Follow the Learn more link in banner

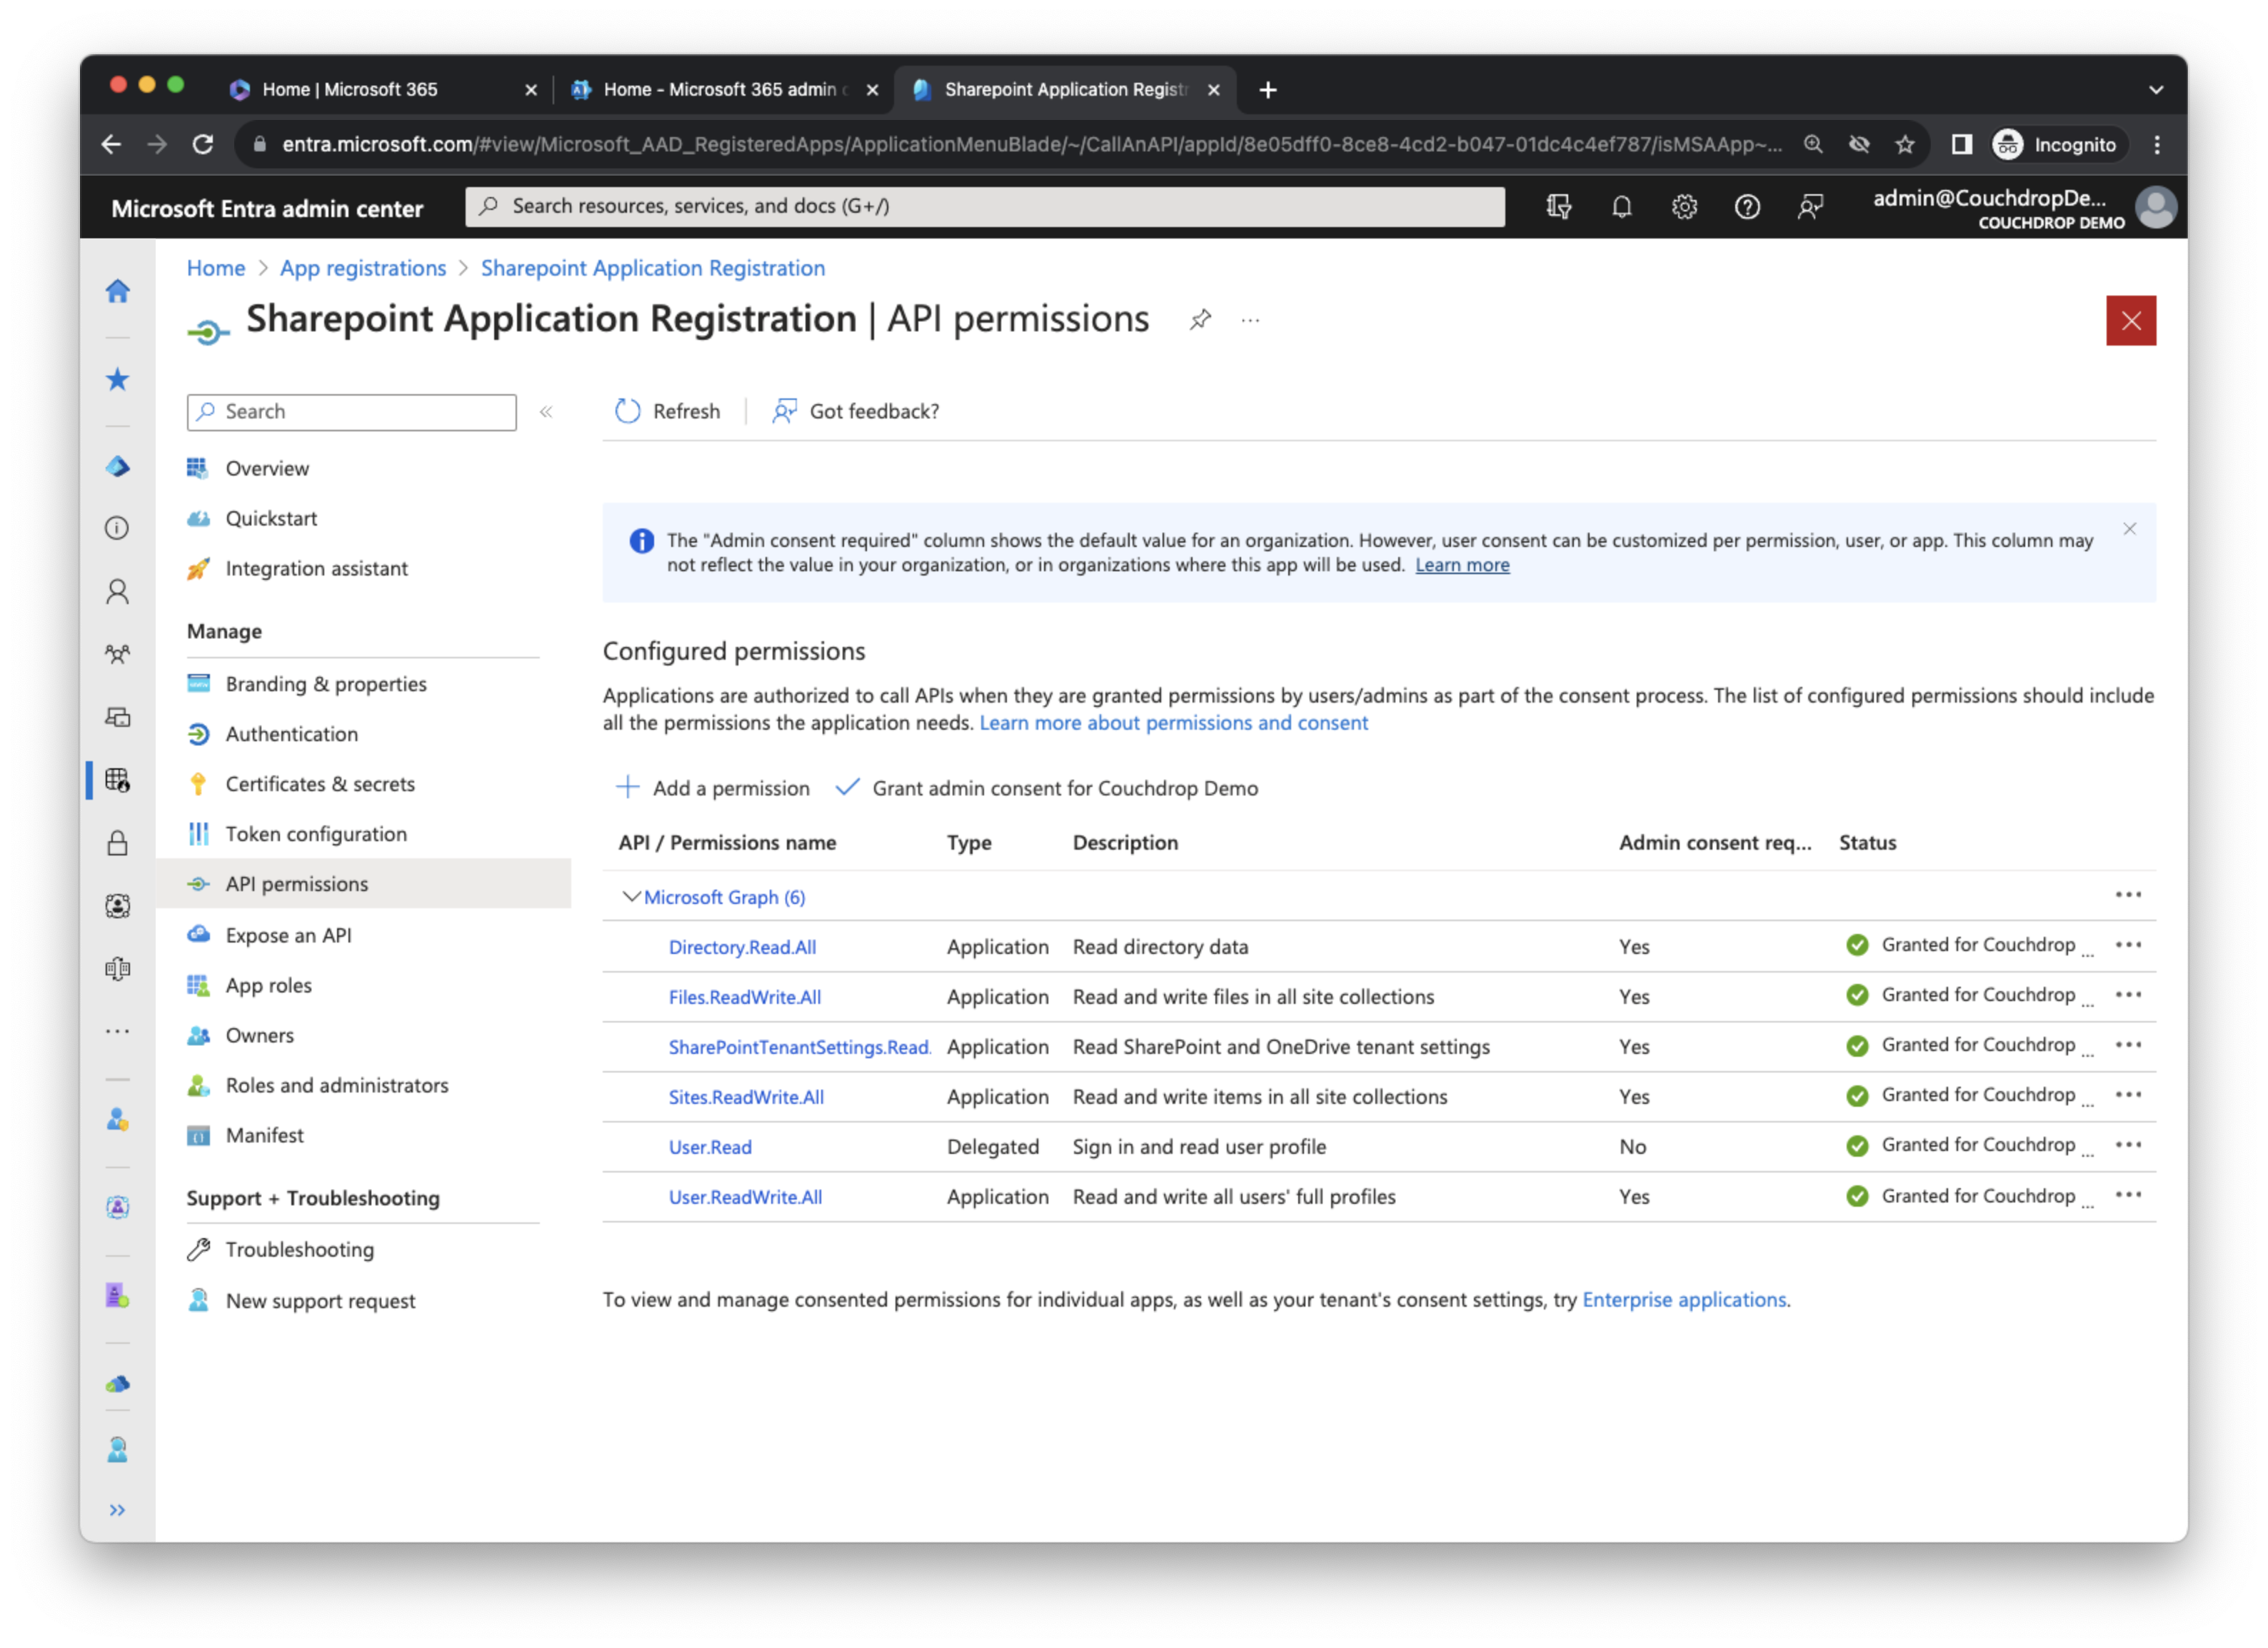(x=1462, y=565)
